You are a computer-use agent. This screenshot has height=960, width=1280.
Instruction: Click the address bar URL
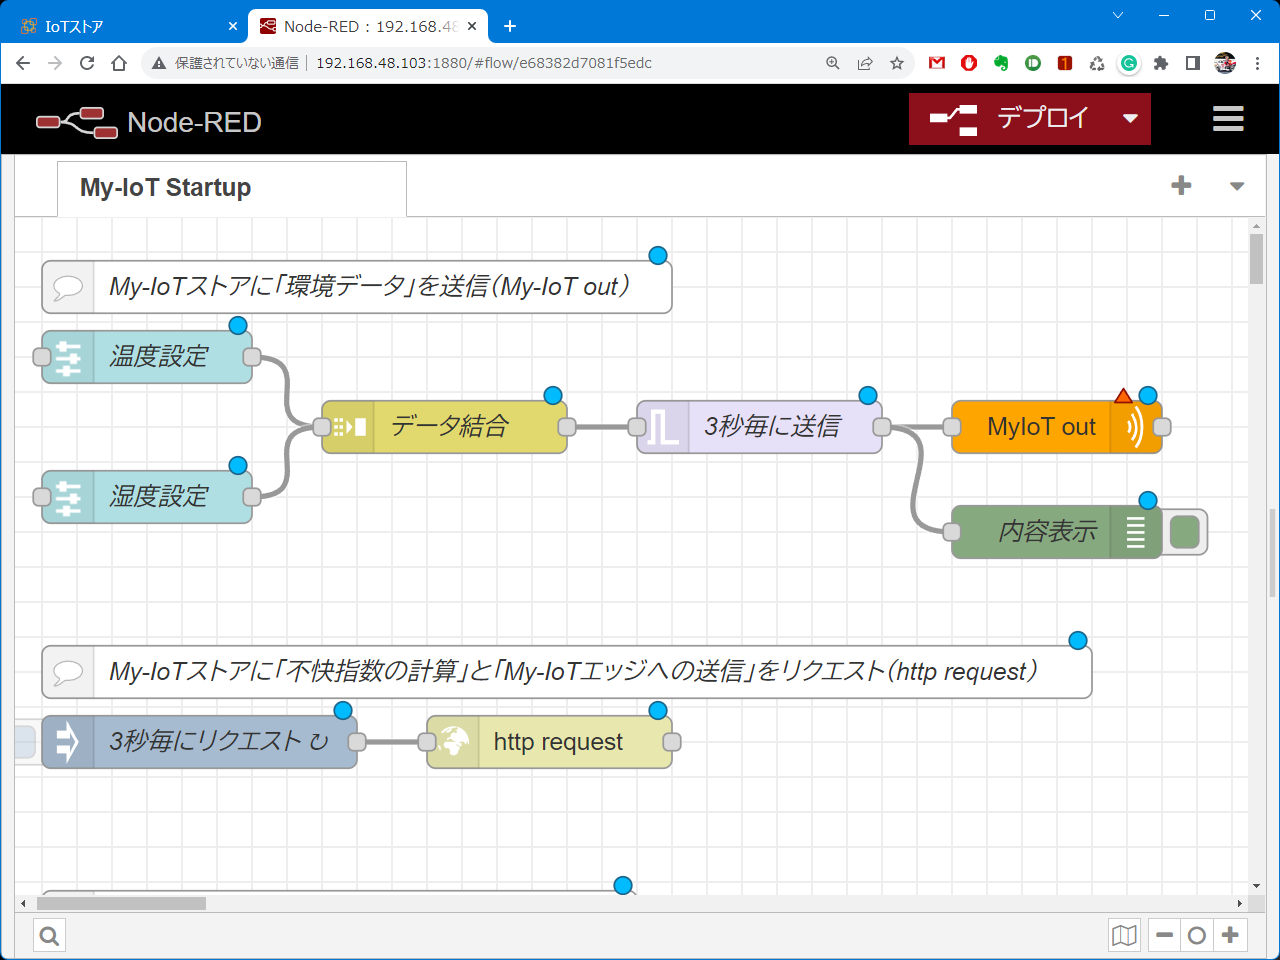484,63
